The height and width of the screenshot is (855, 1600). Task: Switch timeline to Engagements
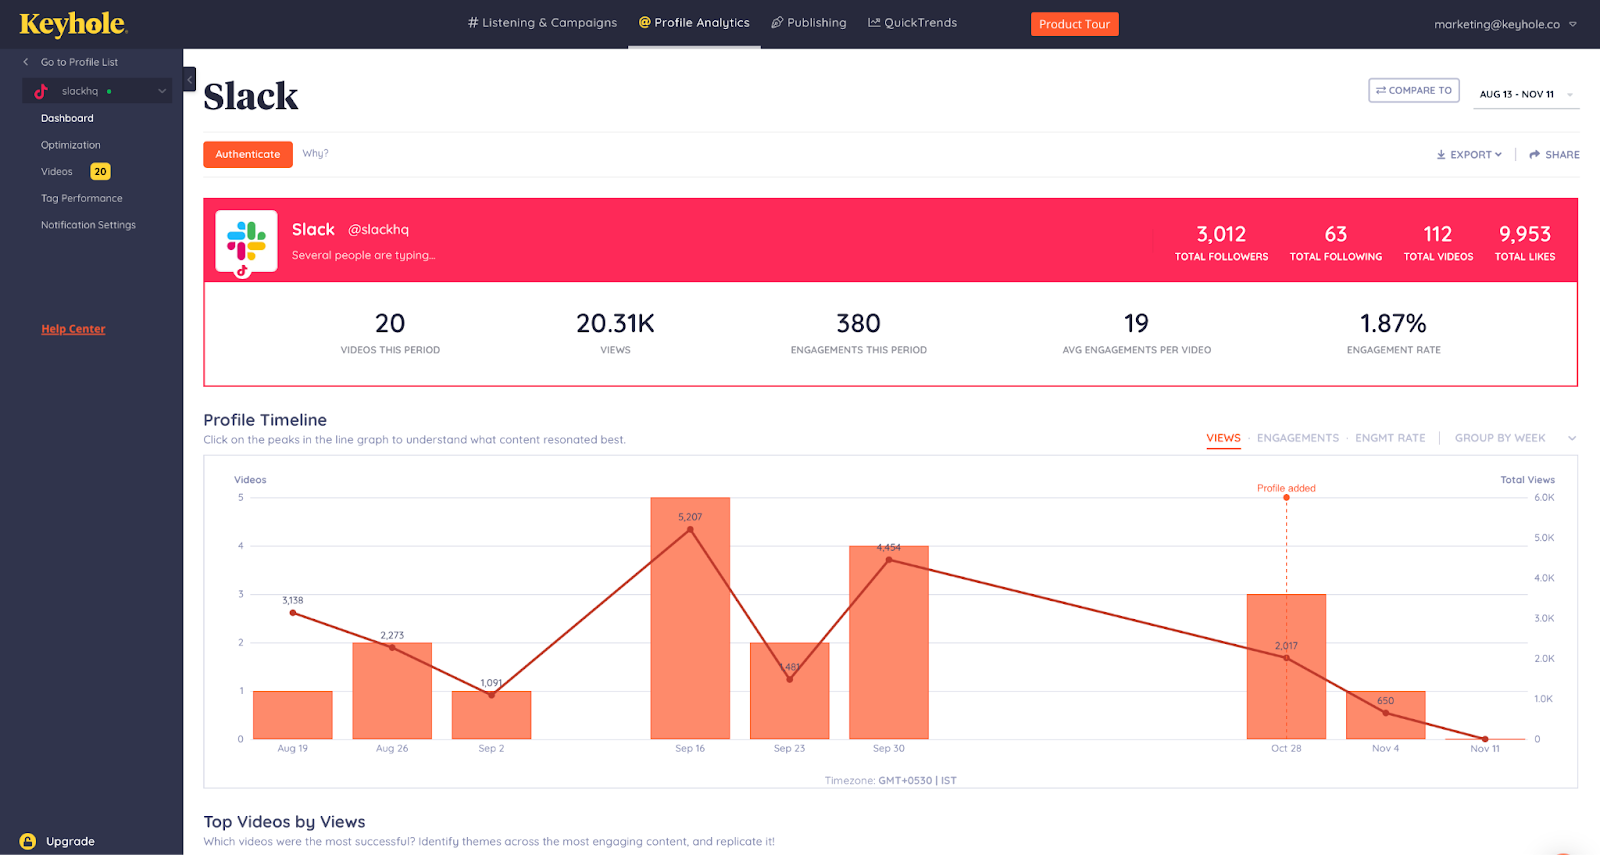[x=1297, y=438]
